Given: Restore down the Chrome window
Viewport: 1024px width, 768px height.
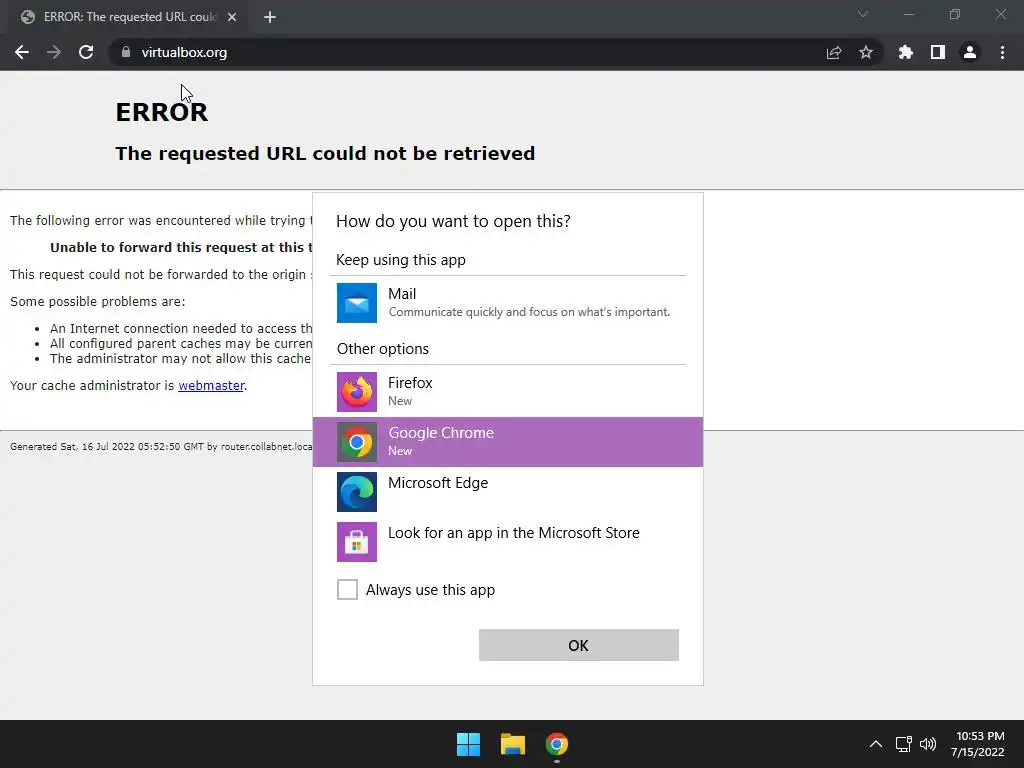Looking at the screenshot, I should tap(955, 14).
